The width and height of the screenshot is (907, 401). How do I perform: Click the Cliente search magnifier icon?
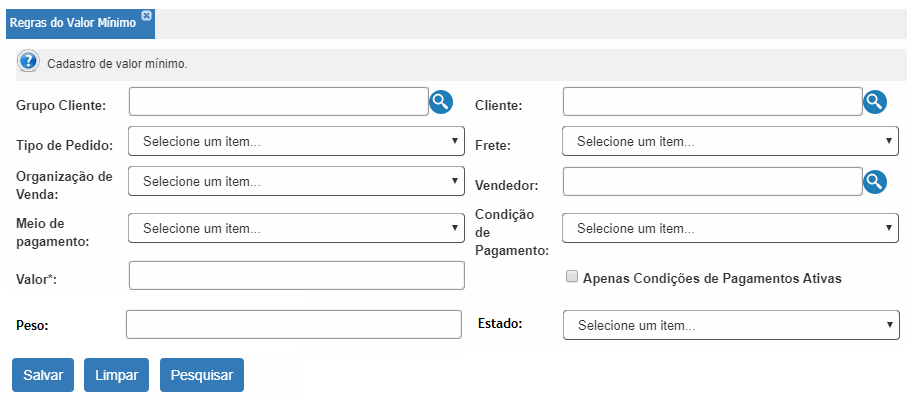[875, 102]
